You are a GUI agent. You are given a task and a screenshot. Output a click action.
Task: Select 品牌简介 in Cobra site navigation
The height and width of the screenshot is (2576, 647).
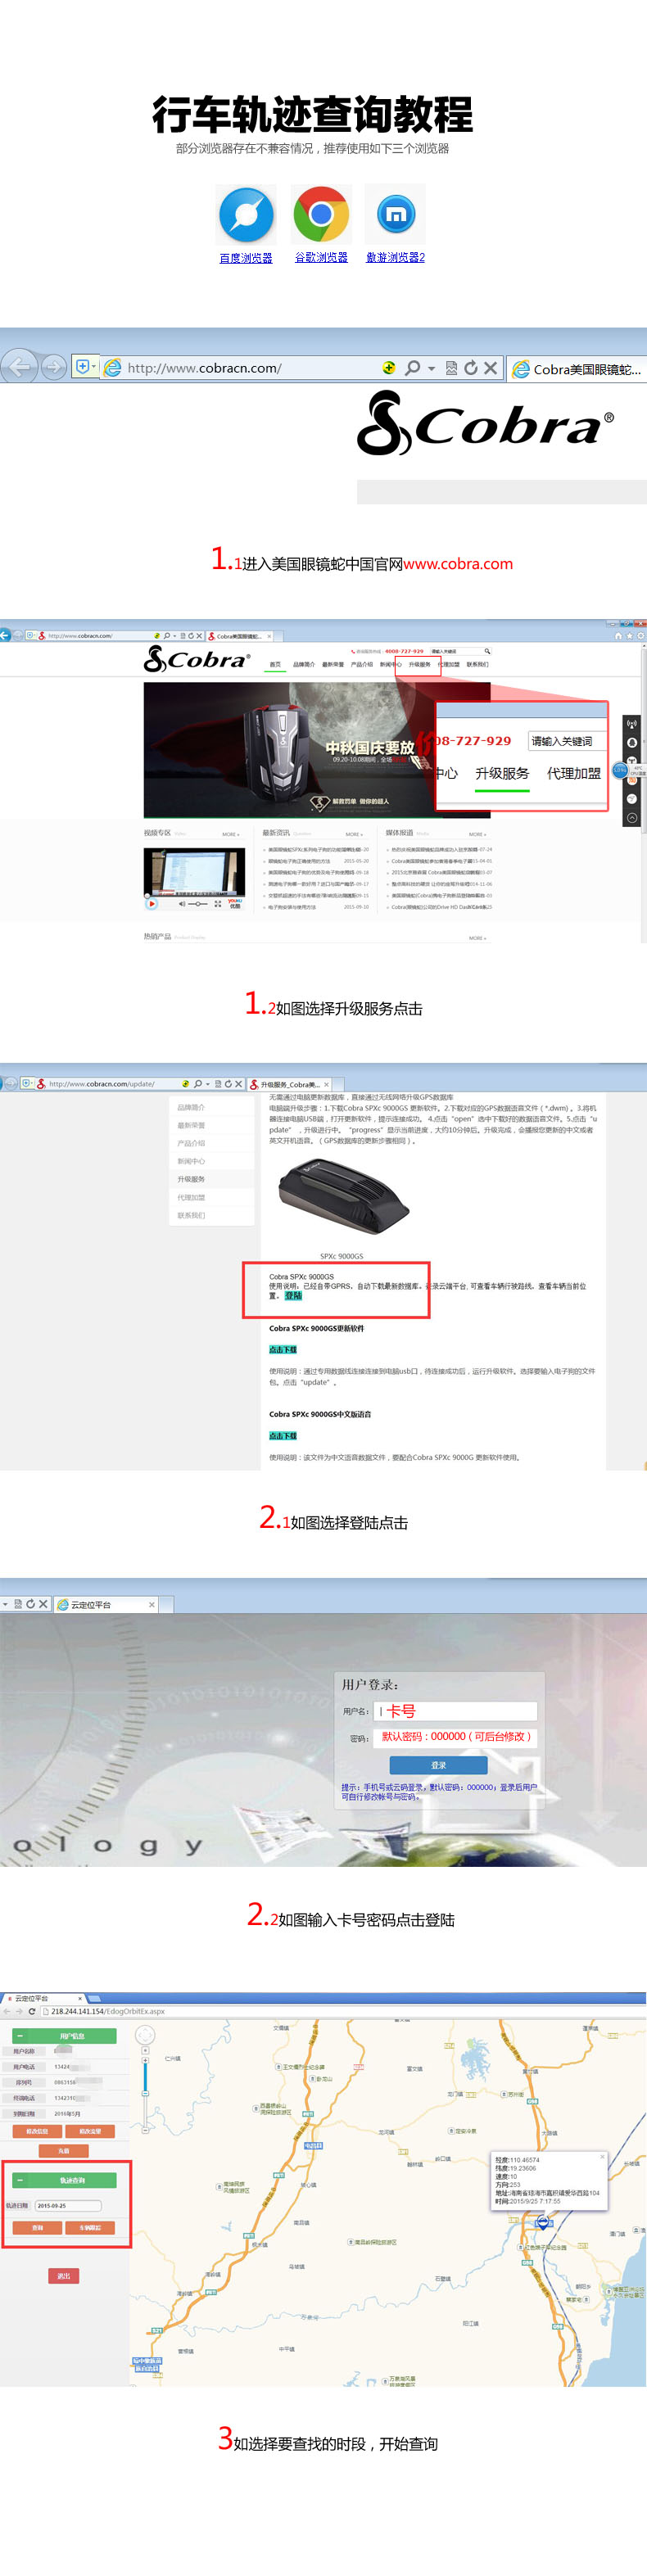coord(304,664)
